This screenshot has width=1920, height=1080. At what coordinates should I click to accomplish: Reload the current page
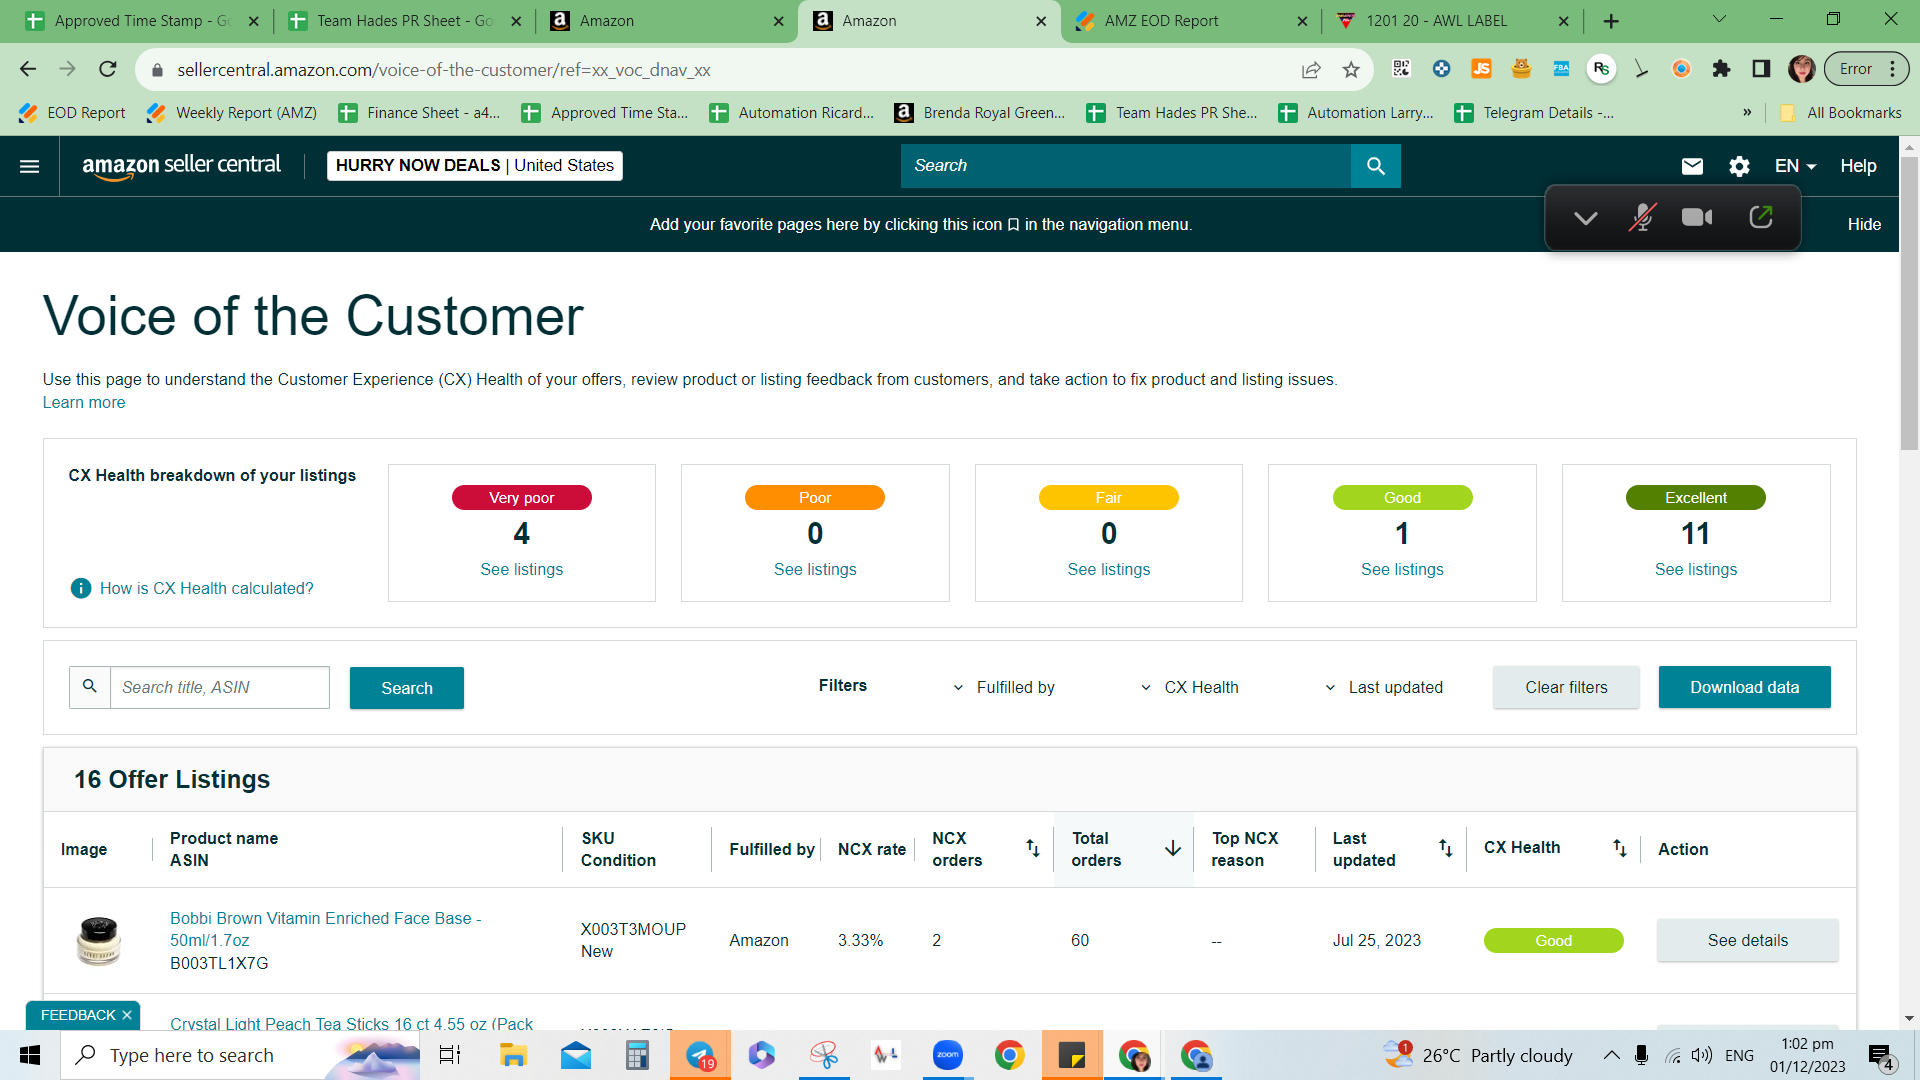(108, 69)
